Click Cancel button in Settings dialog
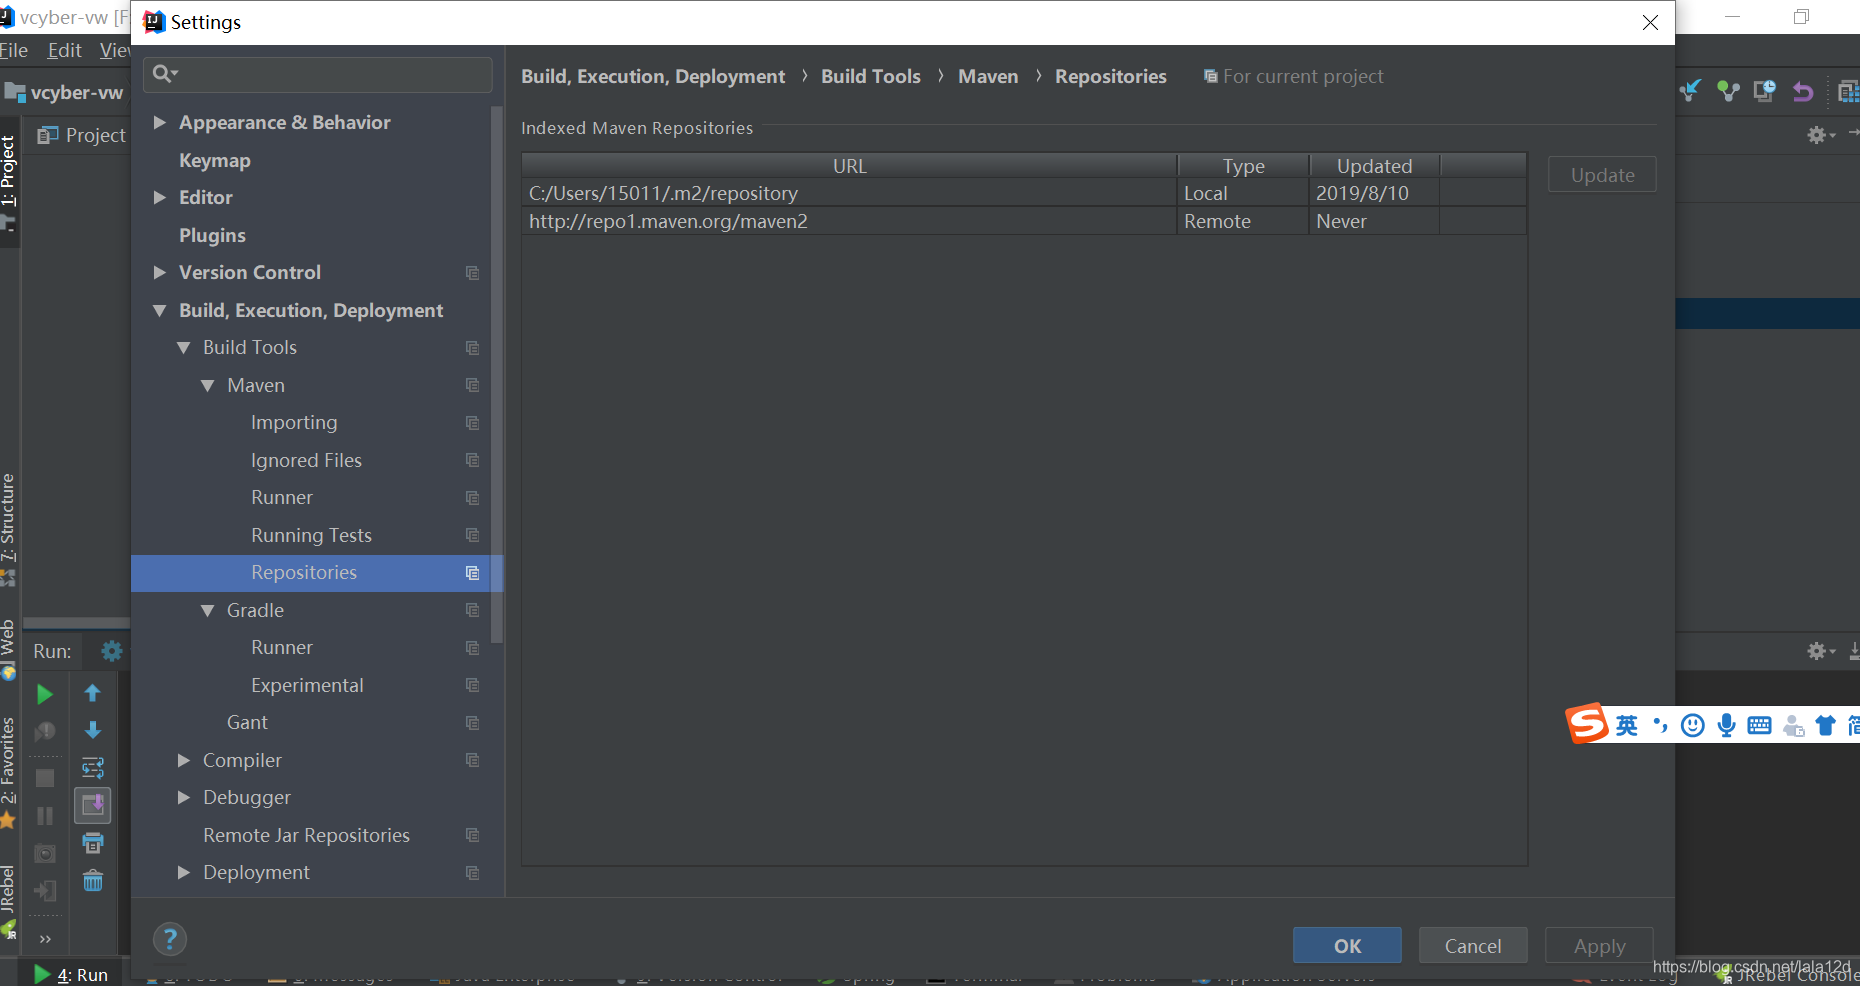 click(1473, 946)
